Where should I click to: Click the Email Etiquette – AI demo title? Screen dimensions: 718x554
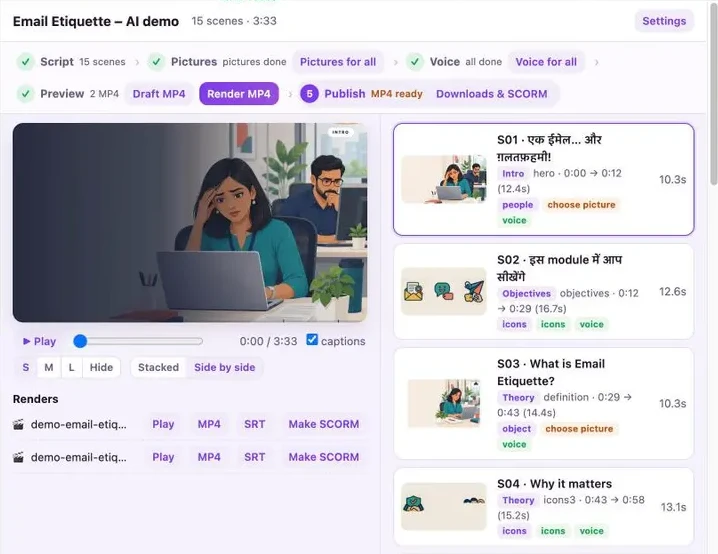tap(96, 22)
